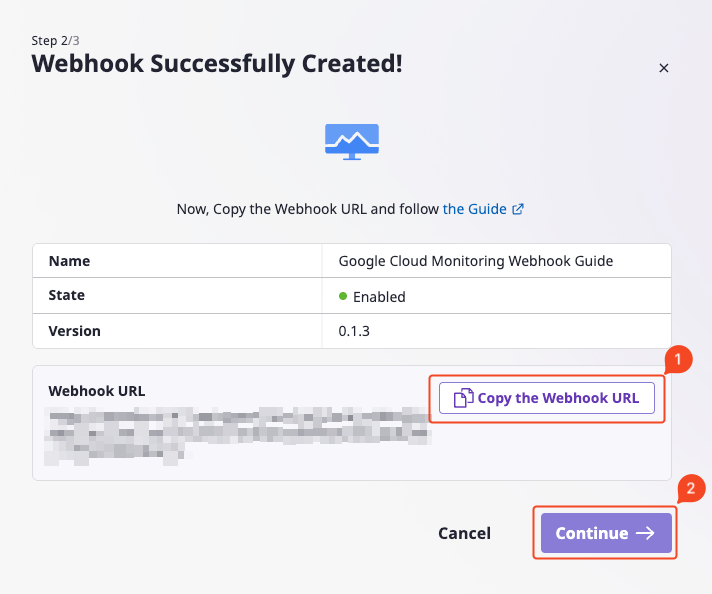Click the Google Cloud Monitoring Webhook Guide name

pos(476,261)
